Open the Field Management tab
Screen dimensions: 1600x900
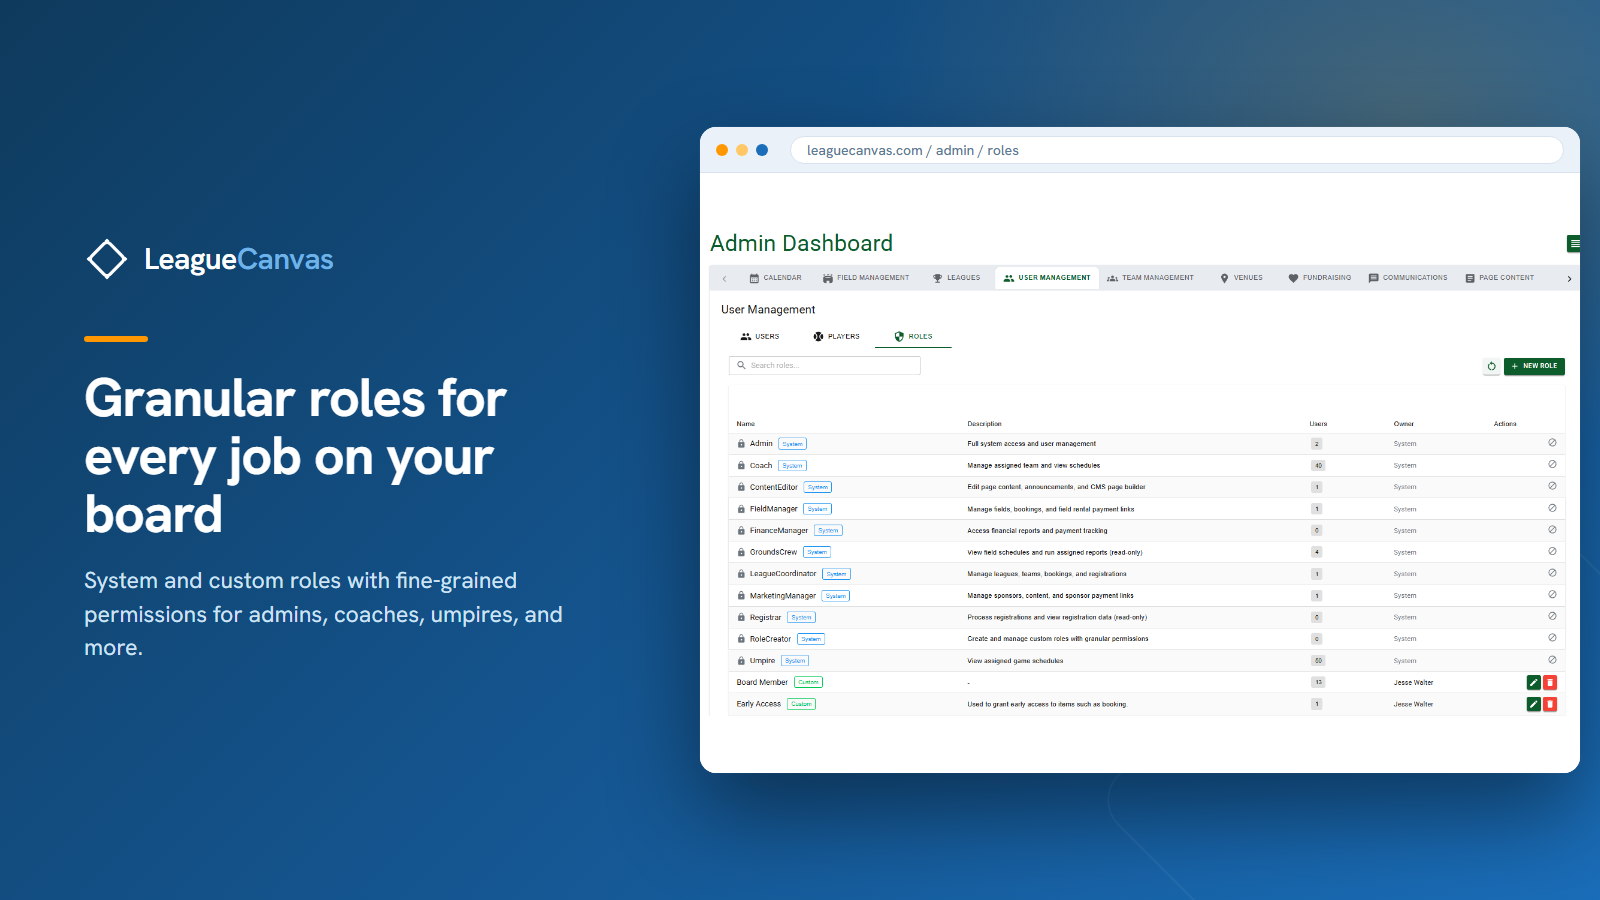click(x=866, y=278)
